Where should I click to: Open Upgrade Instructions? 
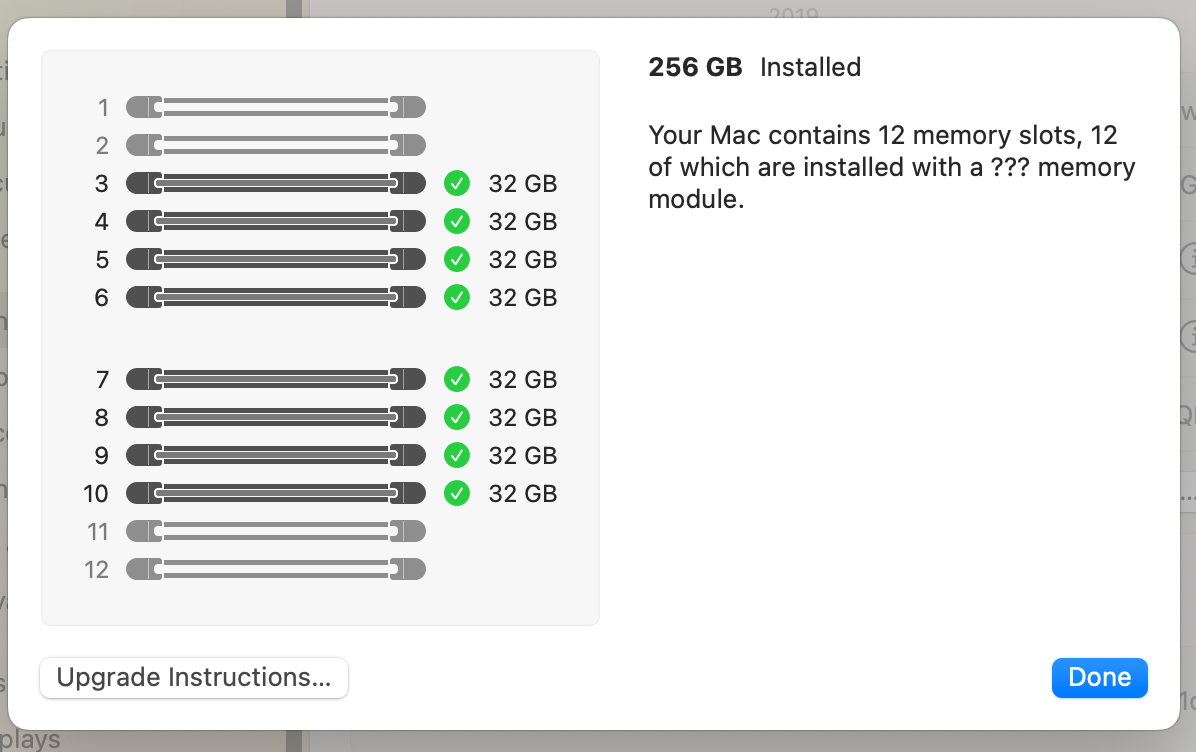point(194,677)
